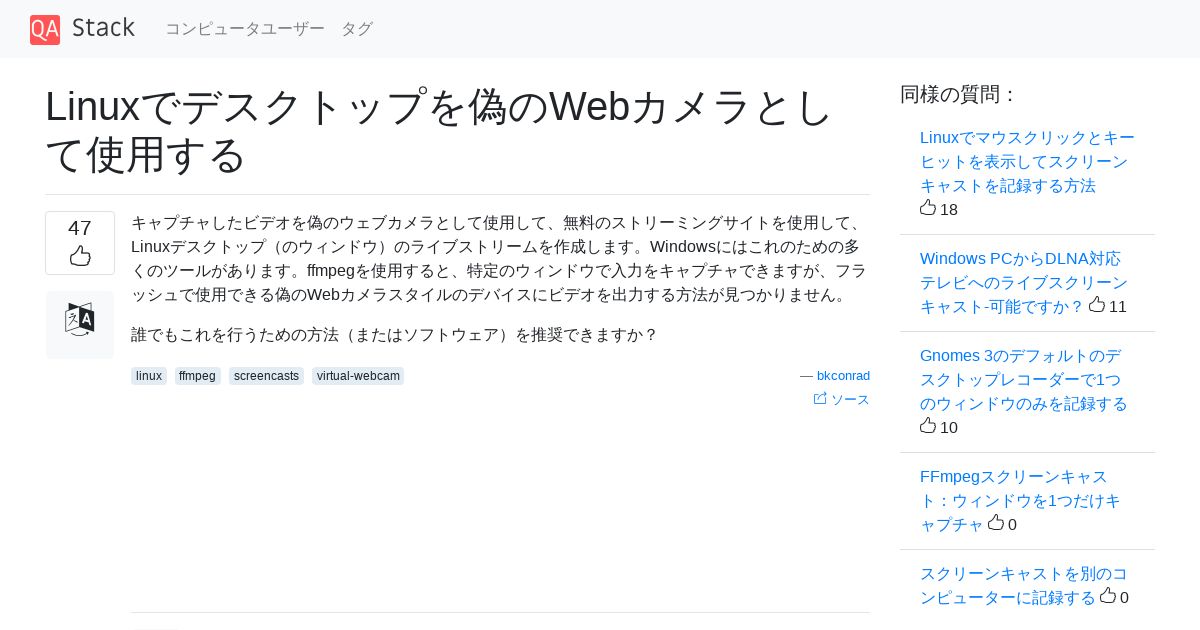Viewport: 1200px width, 630px height.
Task: Click thumbs-up icon next to 10
Action: point(928,426)
